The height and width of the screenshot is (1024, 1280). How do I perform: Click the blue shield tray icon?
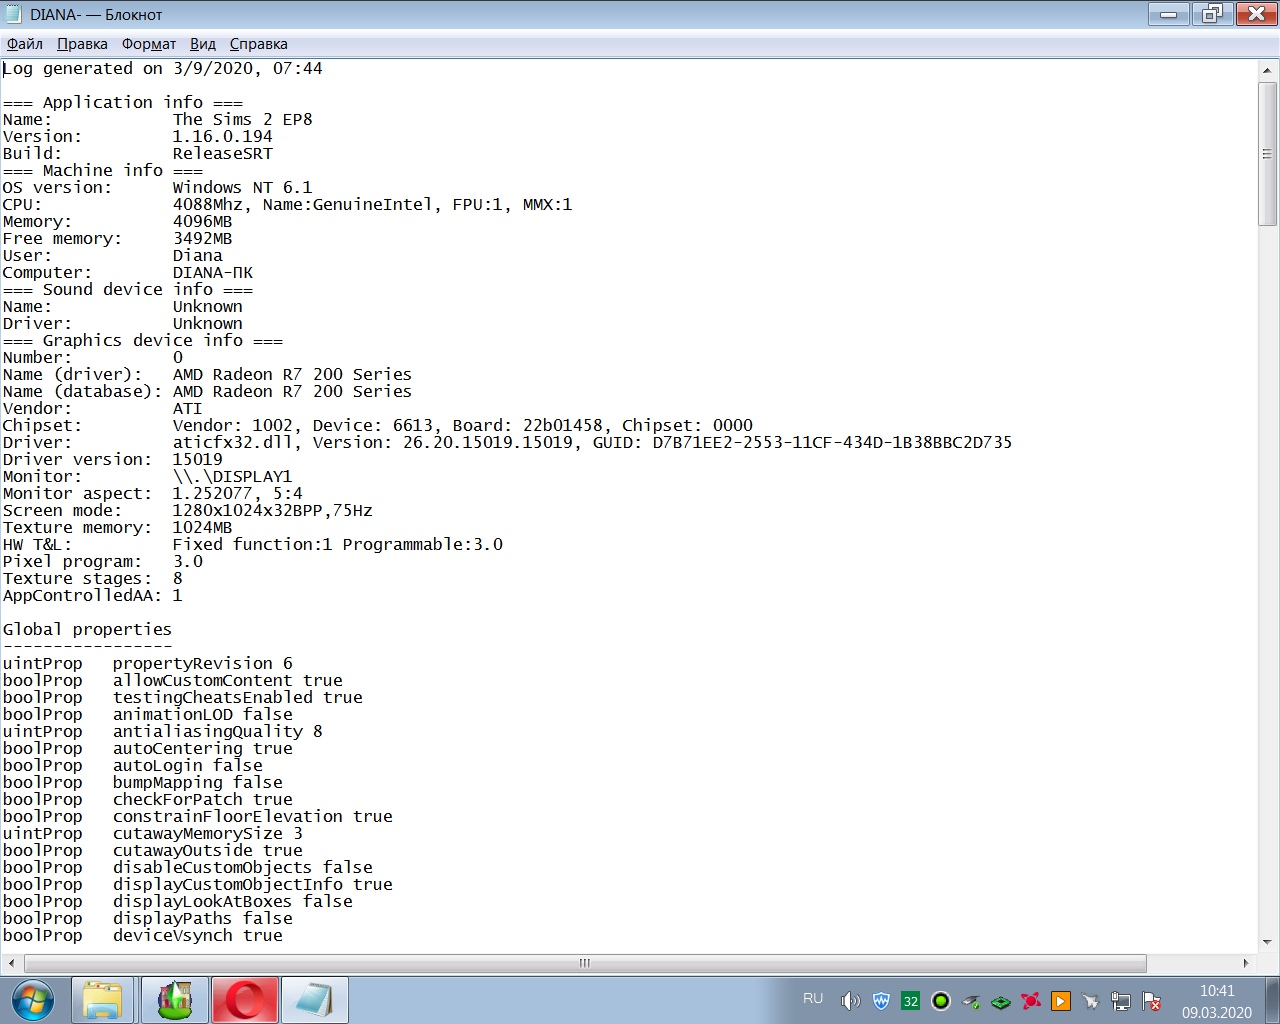(880, 1001)
